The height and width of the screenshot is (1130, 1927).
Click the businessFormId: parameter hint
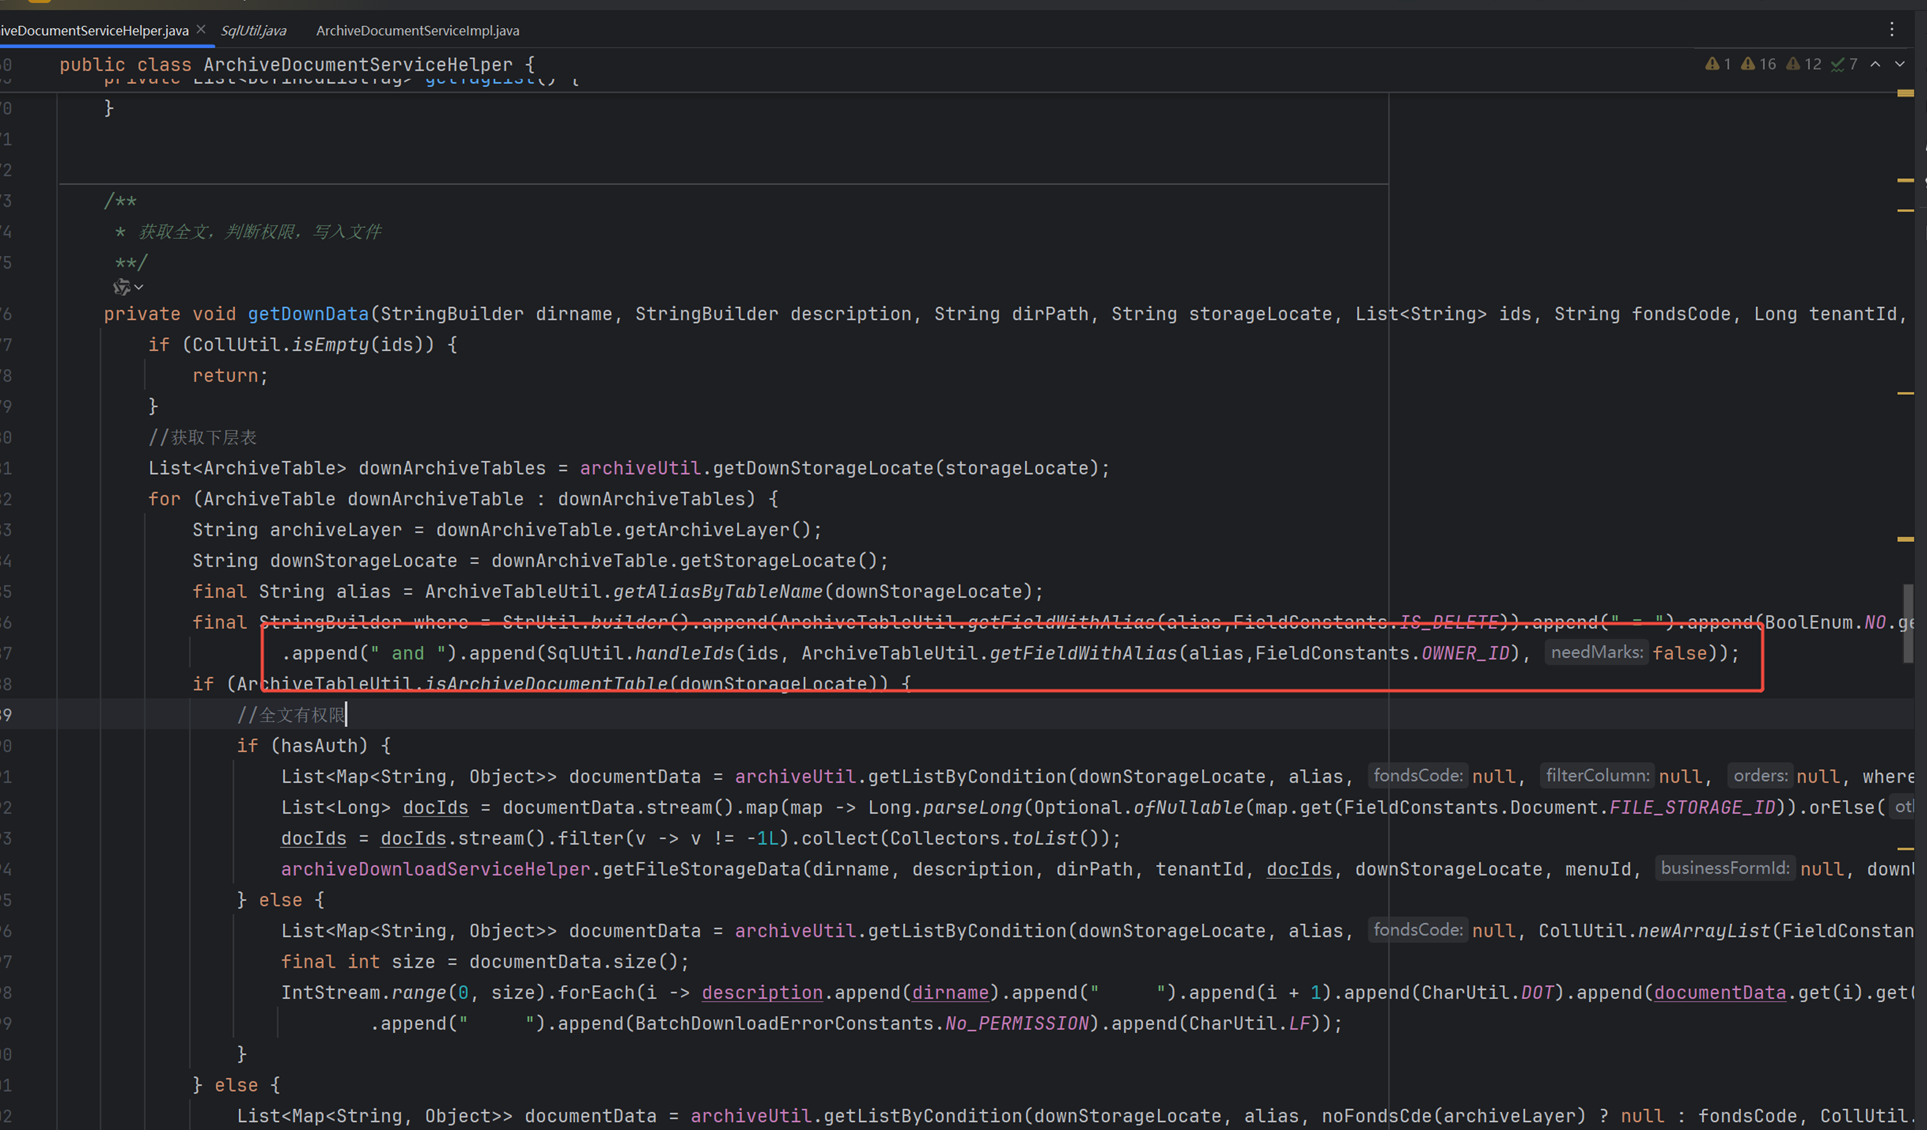click(1725, 869)
